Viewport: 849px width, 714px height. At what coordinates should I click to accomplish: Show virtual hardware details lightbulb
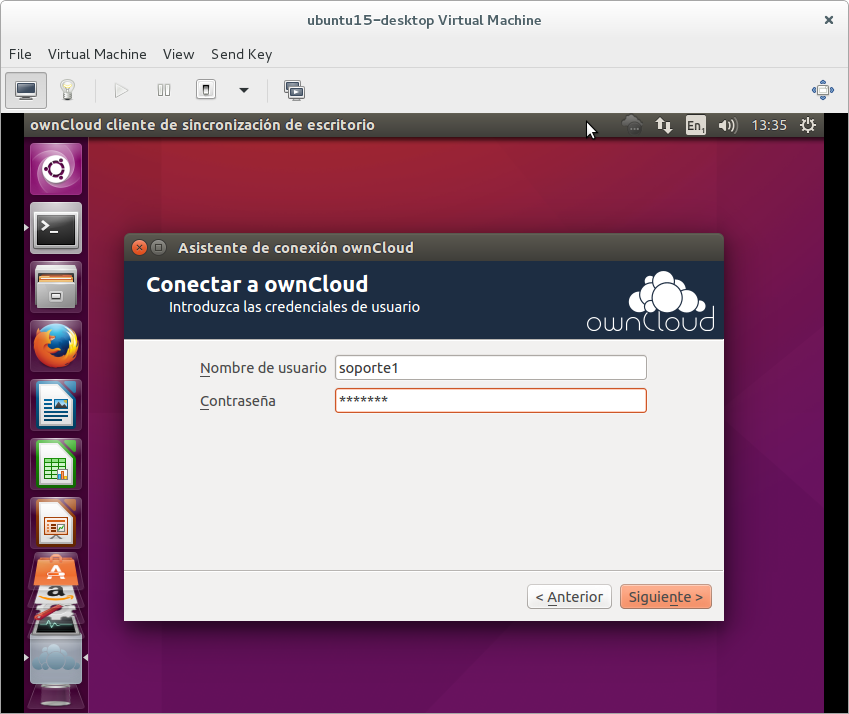coord(67,90)
